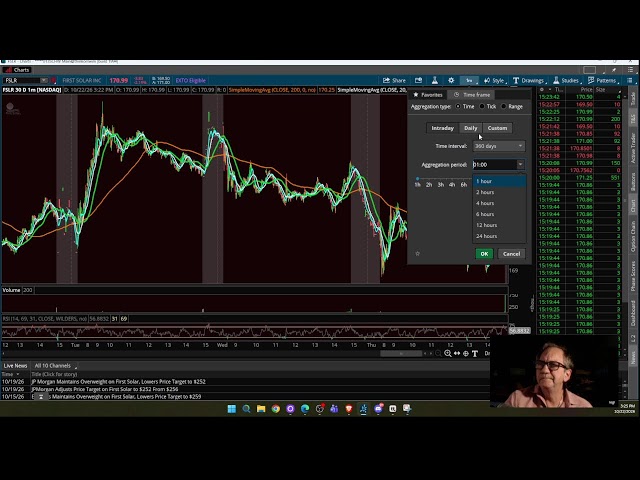Select 6 hours from the list
The width and height of the screenshot is (640, 480).
tap(499, 214)
